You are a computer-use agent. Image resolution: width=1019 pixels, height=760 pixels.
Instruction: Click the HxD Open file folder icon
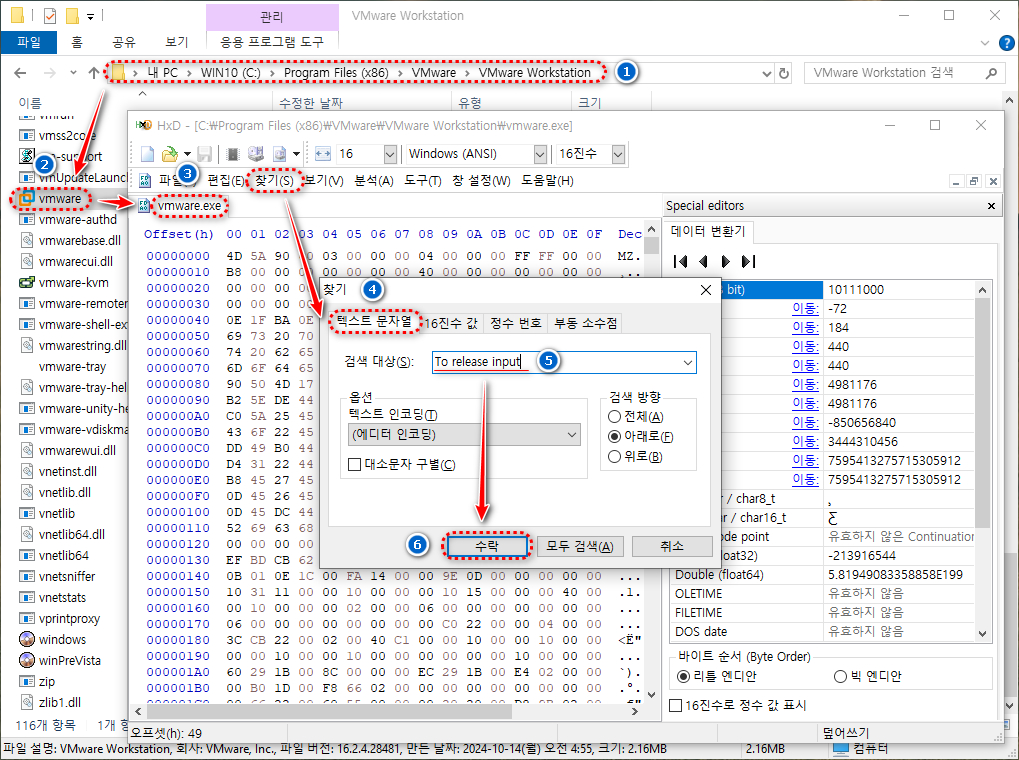(x=170, y=154)
